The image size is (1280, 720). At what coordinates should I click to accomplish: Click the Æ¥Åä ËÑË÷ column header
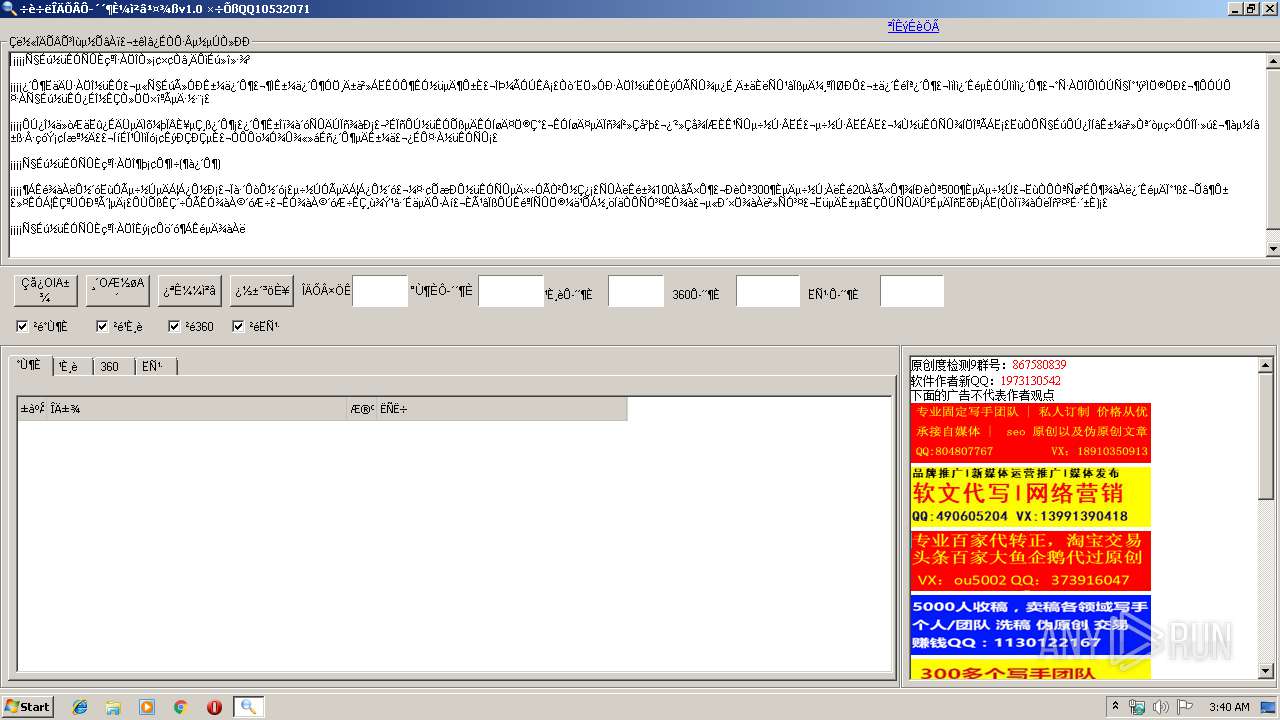click(x=486, y=409)
